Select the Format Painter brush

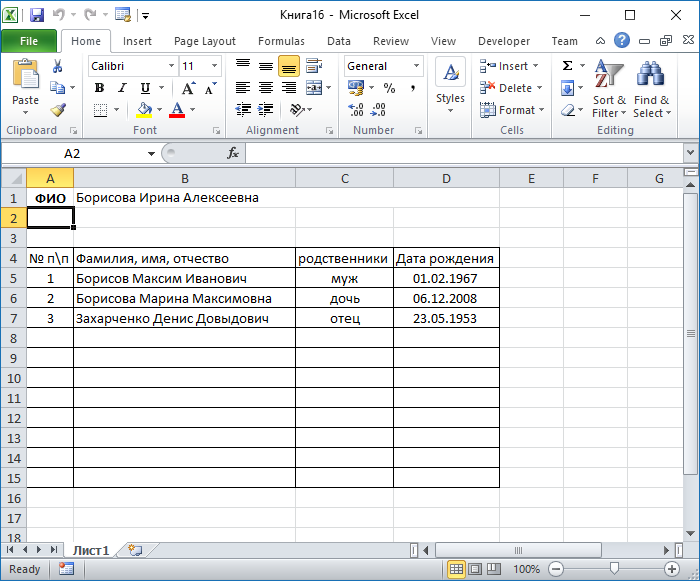(58, 110)
